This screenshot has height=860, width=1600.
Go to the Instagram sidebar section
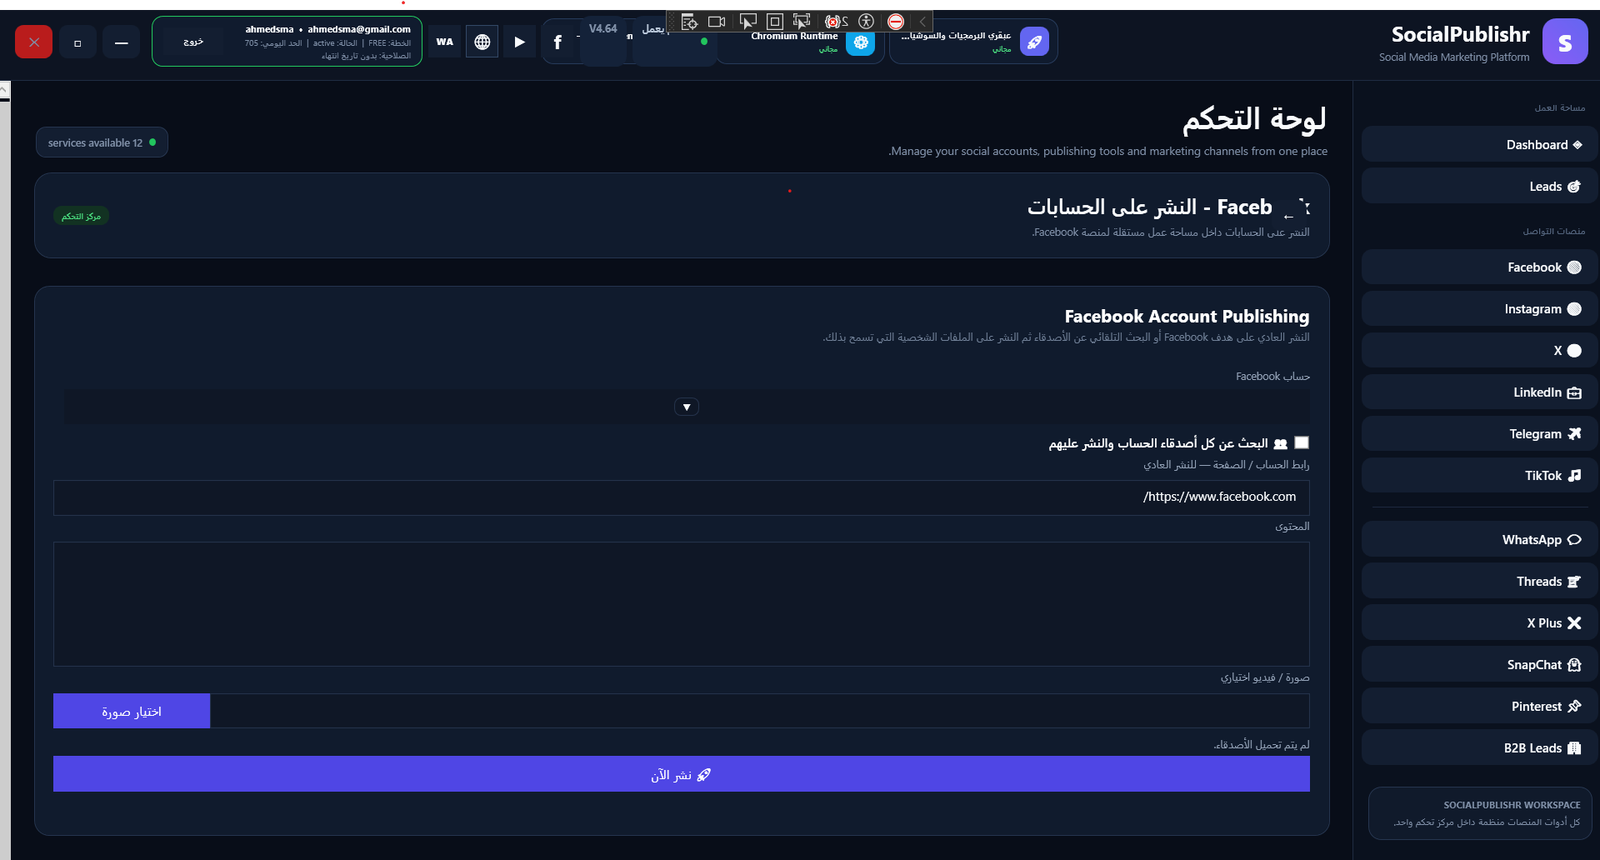(1479, 310)
